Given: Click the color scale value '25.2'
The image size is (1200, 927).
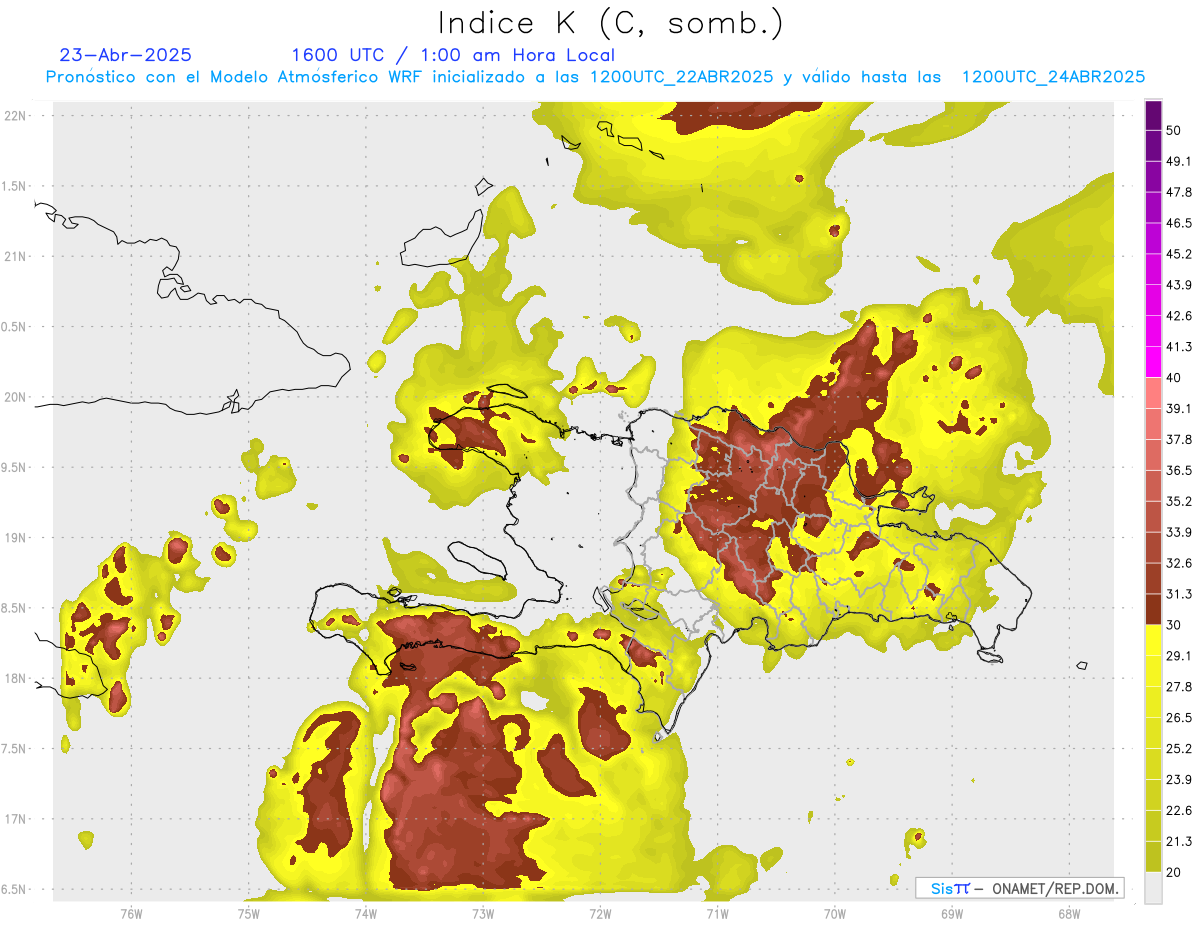Looking at the screenshot, I should [x=1179, y=749].
